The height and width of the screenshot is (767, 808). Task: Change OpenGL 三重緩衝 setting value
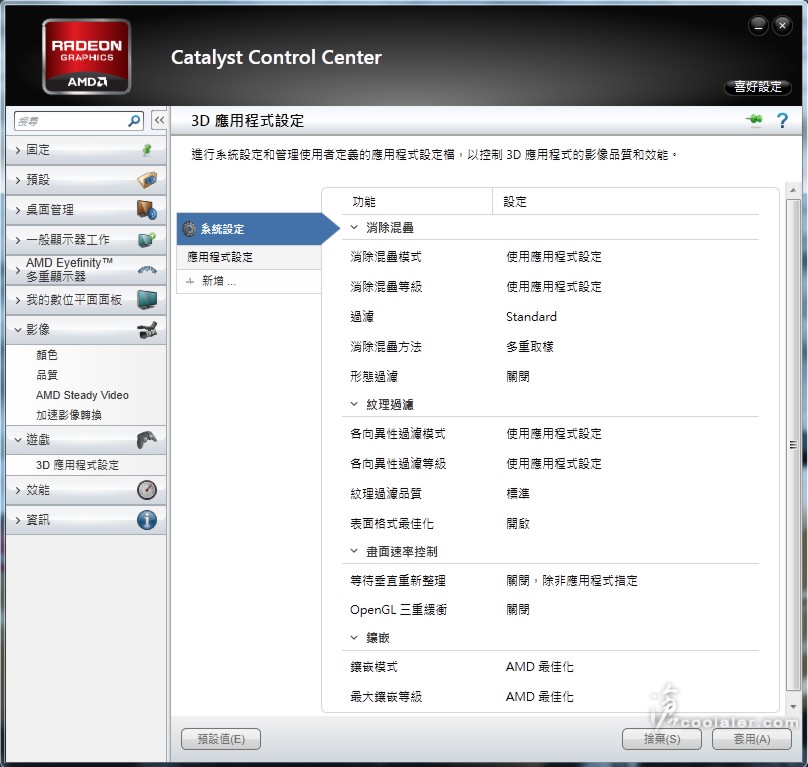tap(518, 610)
